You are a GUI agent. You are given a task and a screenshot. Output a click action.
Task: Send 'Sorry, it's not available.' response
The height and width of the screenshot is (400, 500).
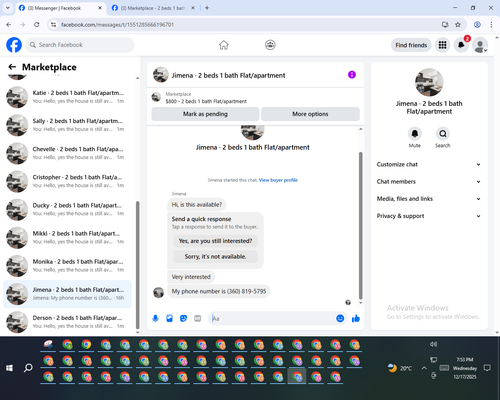(215, 256)
